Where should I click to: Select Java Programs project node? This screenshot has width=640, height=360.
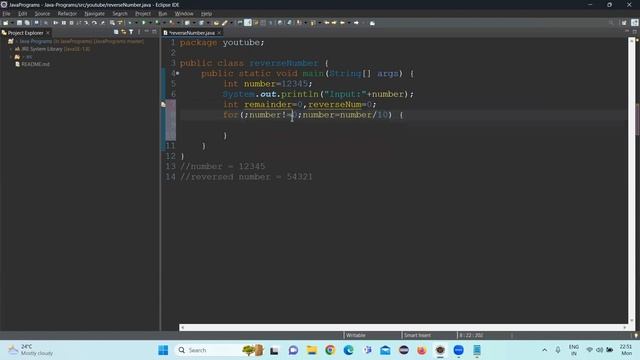pos(81,41)
